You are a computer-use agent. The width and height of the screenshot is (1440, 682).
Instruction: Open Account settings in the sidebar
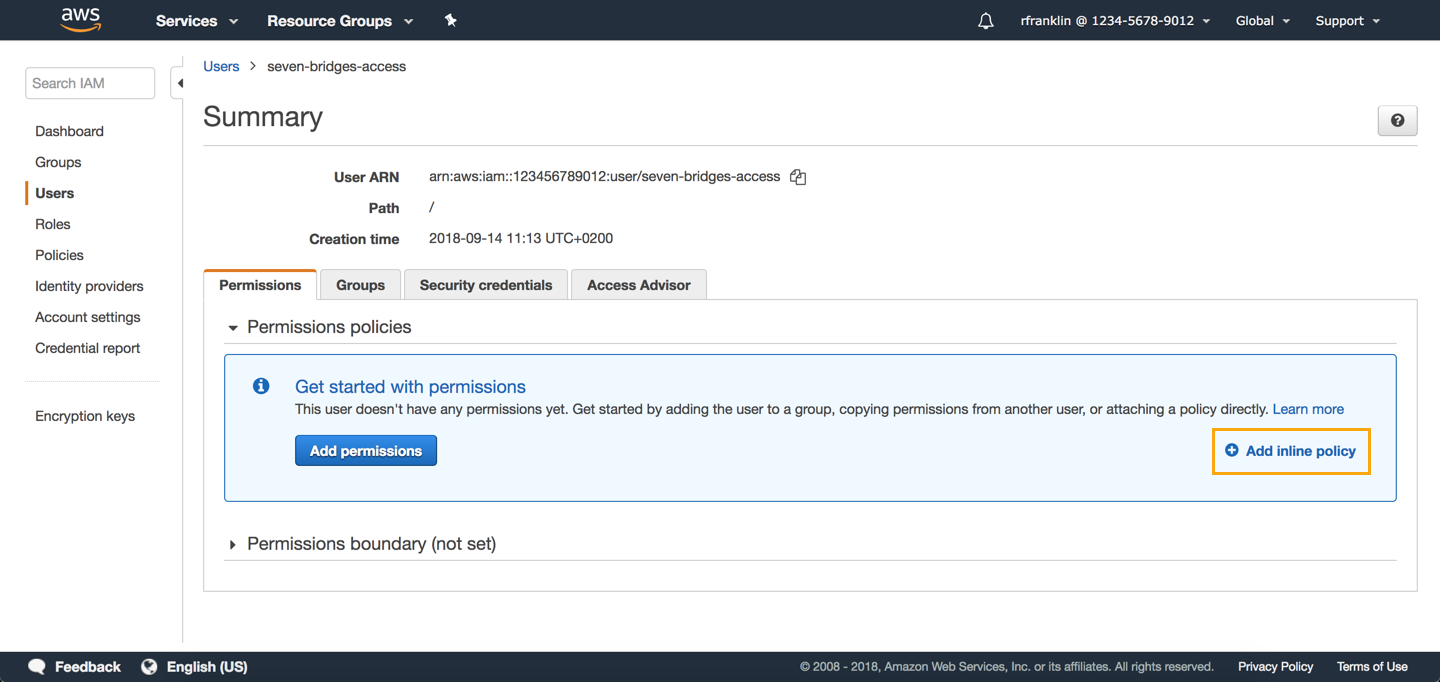tap(88, 317)
